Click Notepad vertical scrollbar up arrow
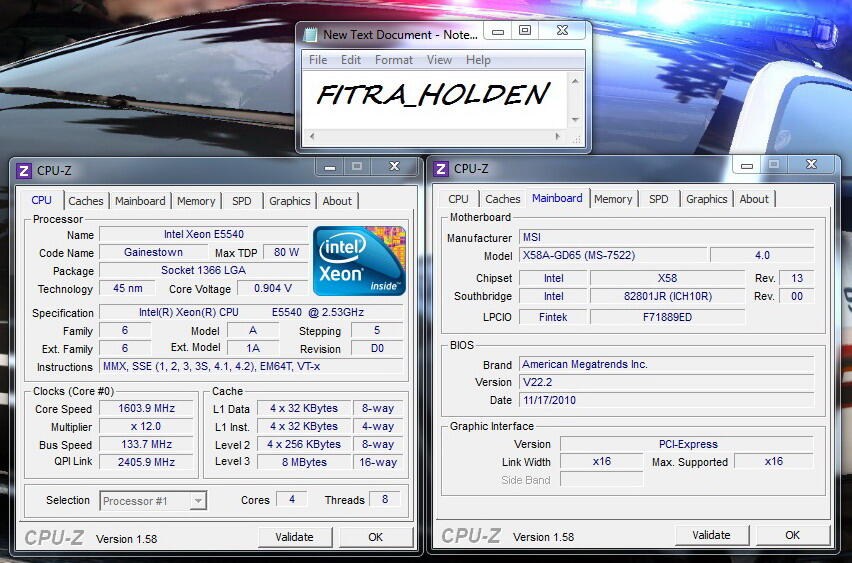The width and height of the screenshot is (852, 563). 575,80
